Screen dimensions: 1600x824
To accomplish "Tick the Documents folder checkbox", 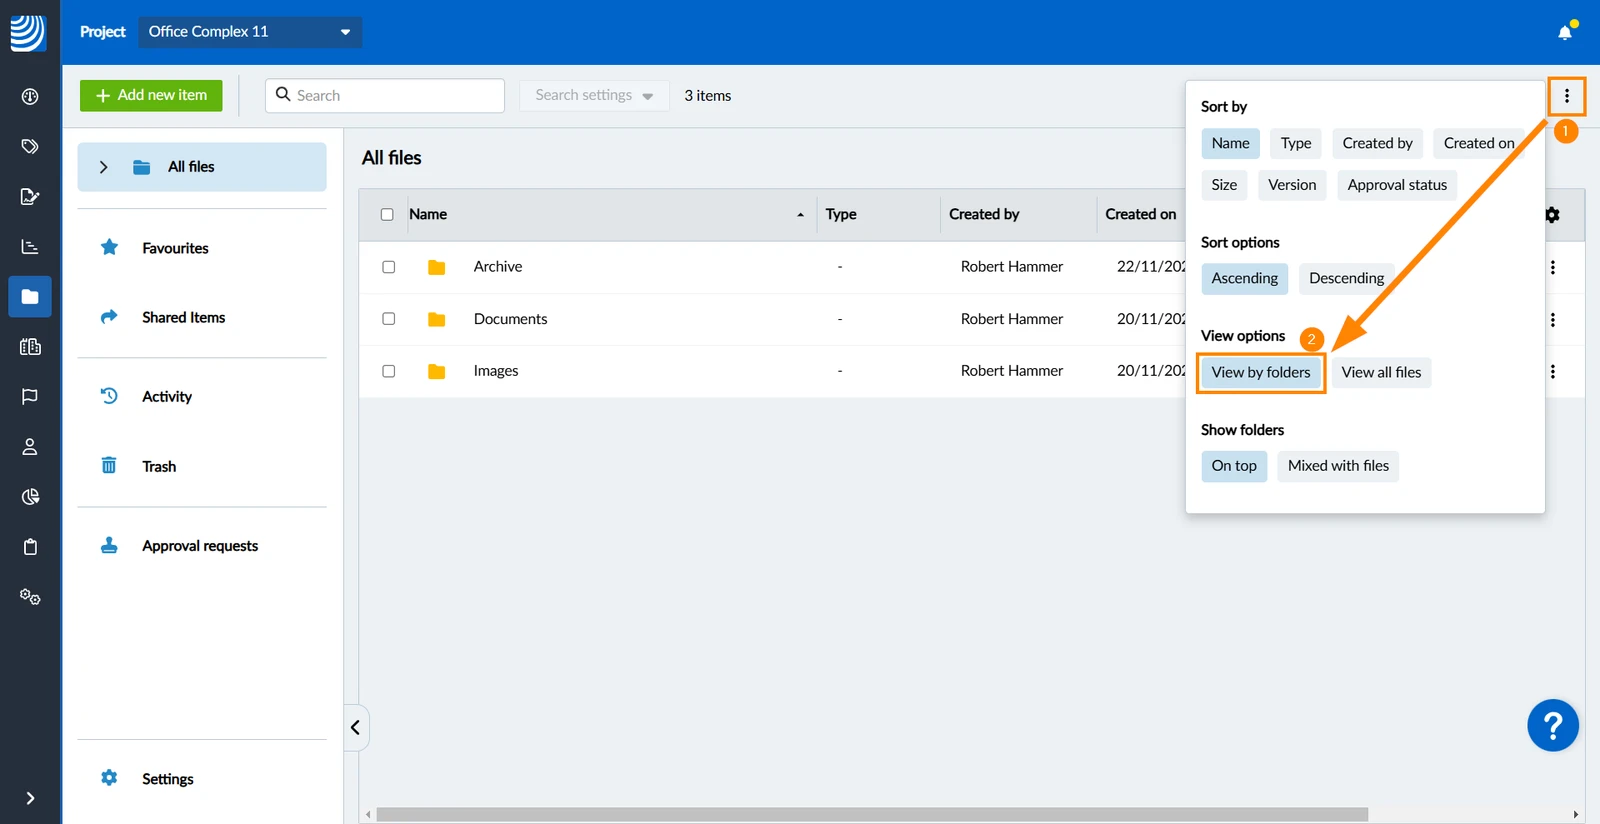I will [388, 319].
